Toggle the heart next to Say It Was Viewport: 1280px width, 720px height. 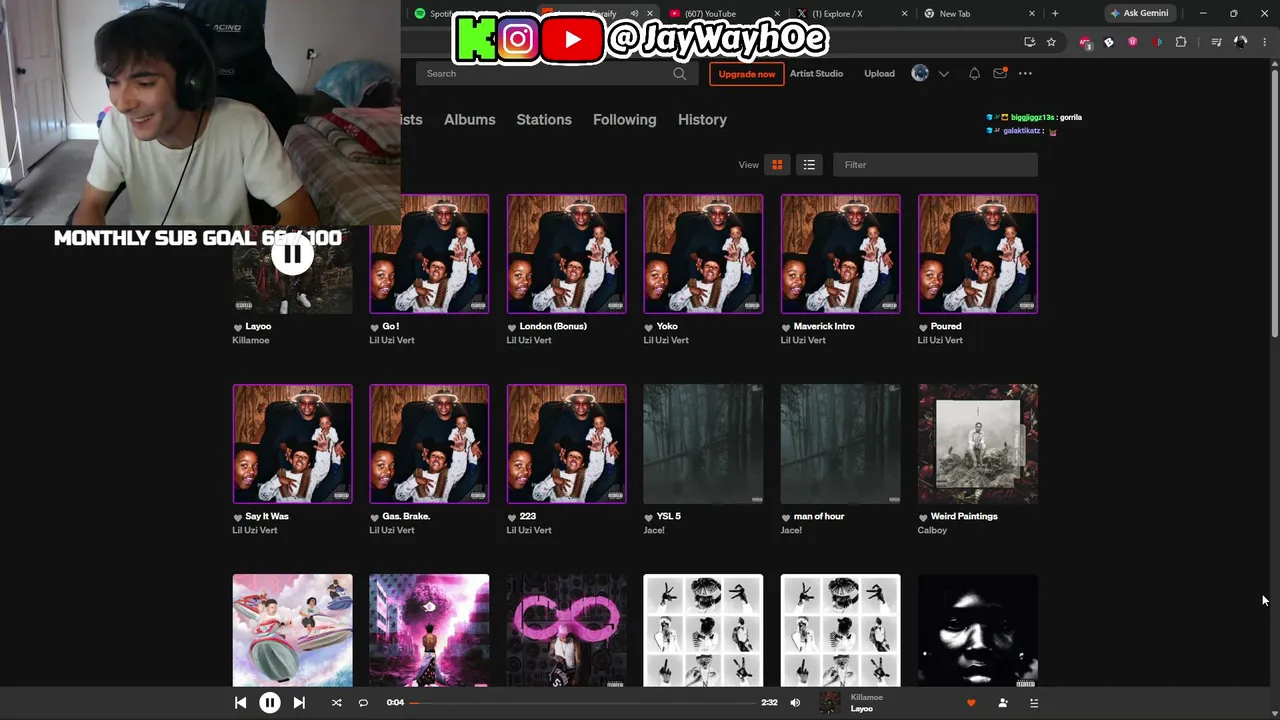[238, 517]
